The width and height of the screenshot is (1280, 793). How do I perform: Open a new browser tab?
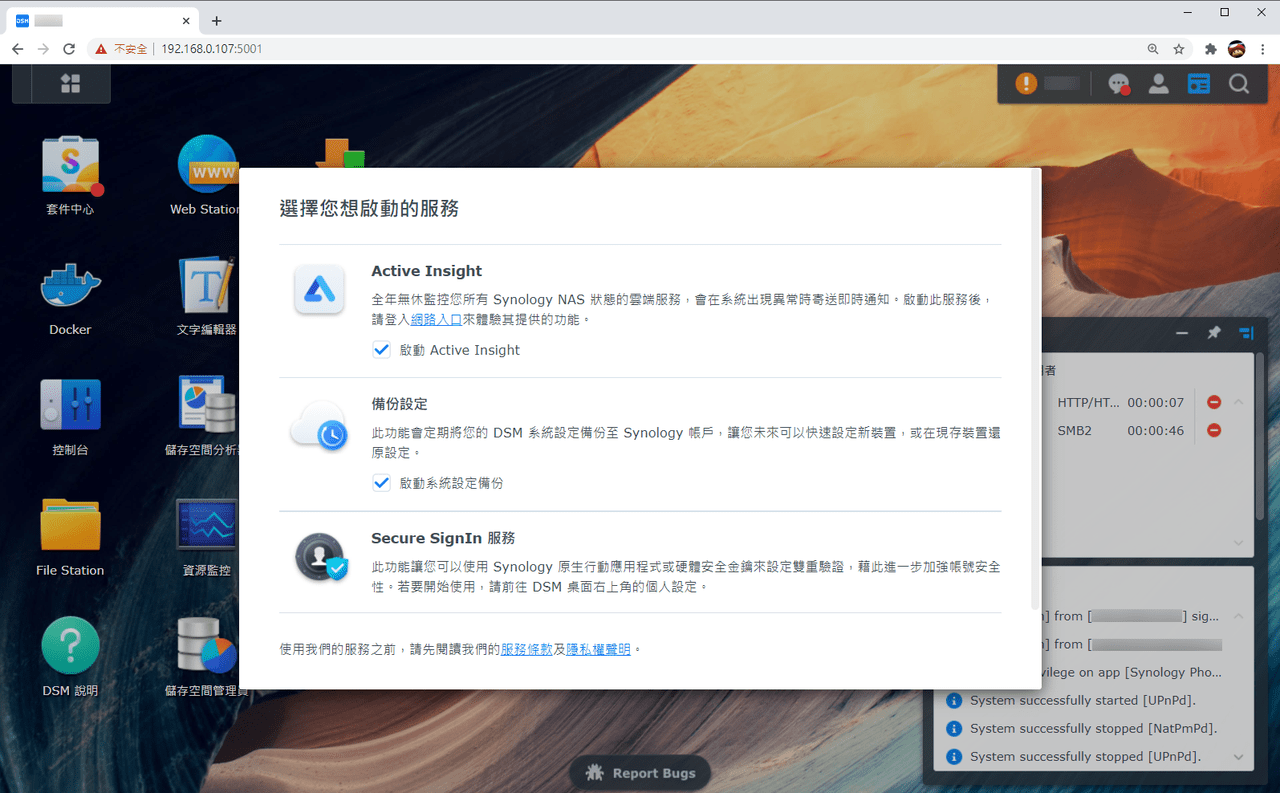pyautogui.click(x=216, y=20)
